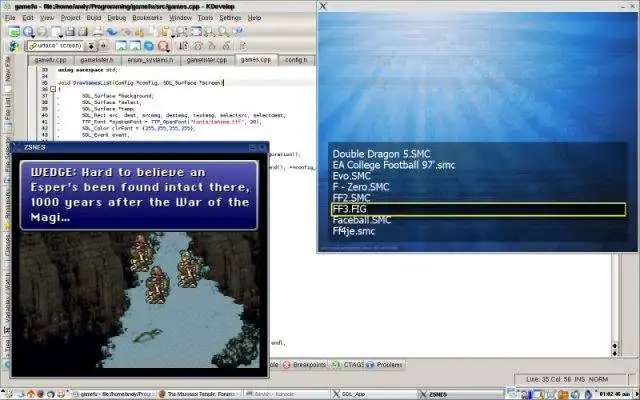Click the clock in the system tray
The width and height of the screenshot is (640, 400).
tap(615, 394)
